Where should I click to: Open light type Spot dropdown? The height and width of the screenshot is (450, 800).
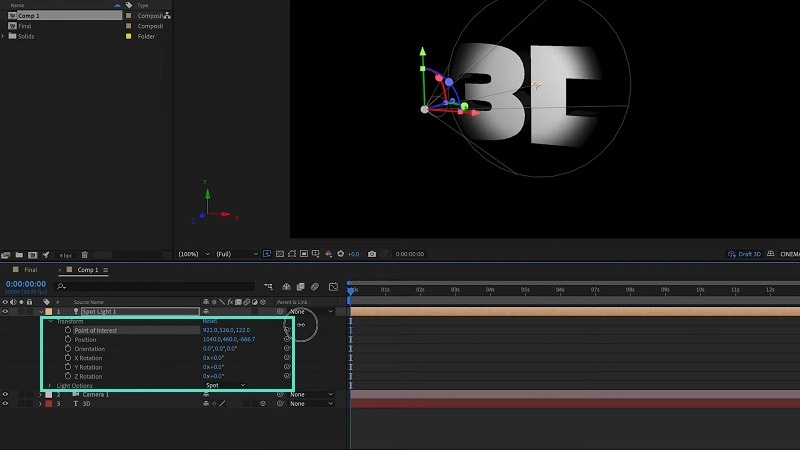[225, 385]
